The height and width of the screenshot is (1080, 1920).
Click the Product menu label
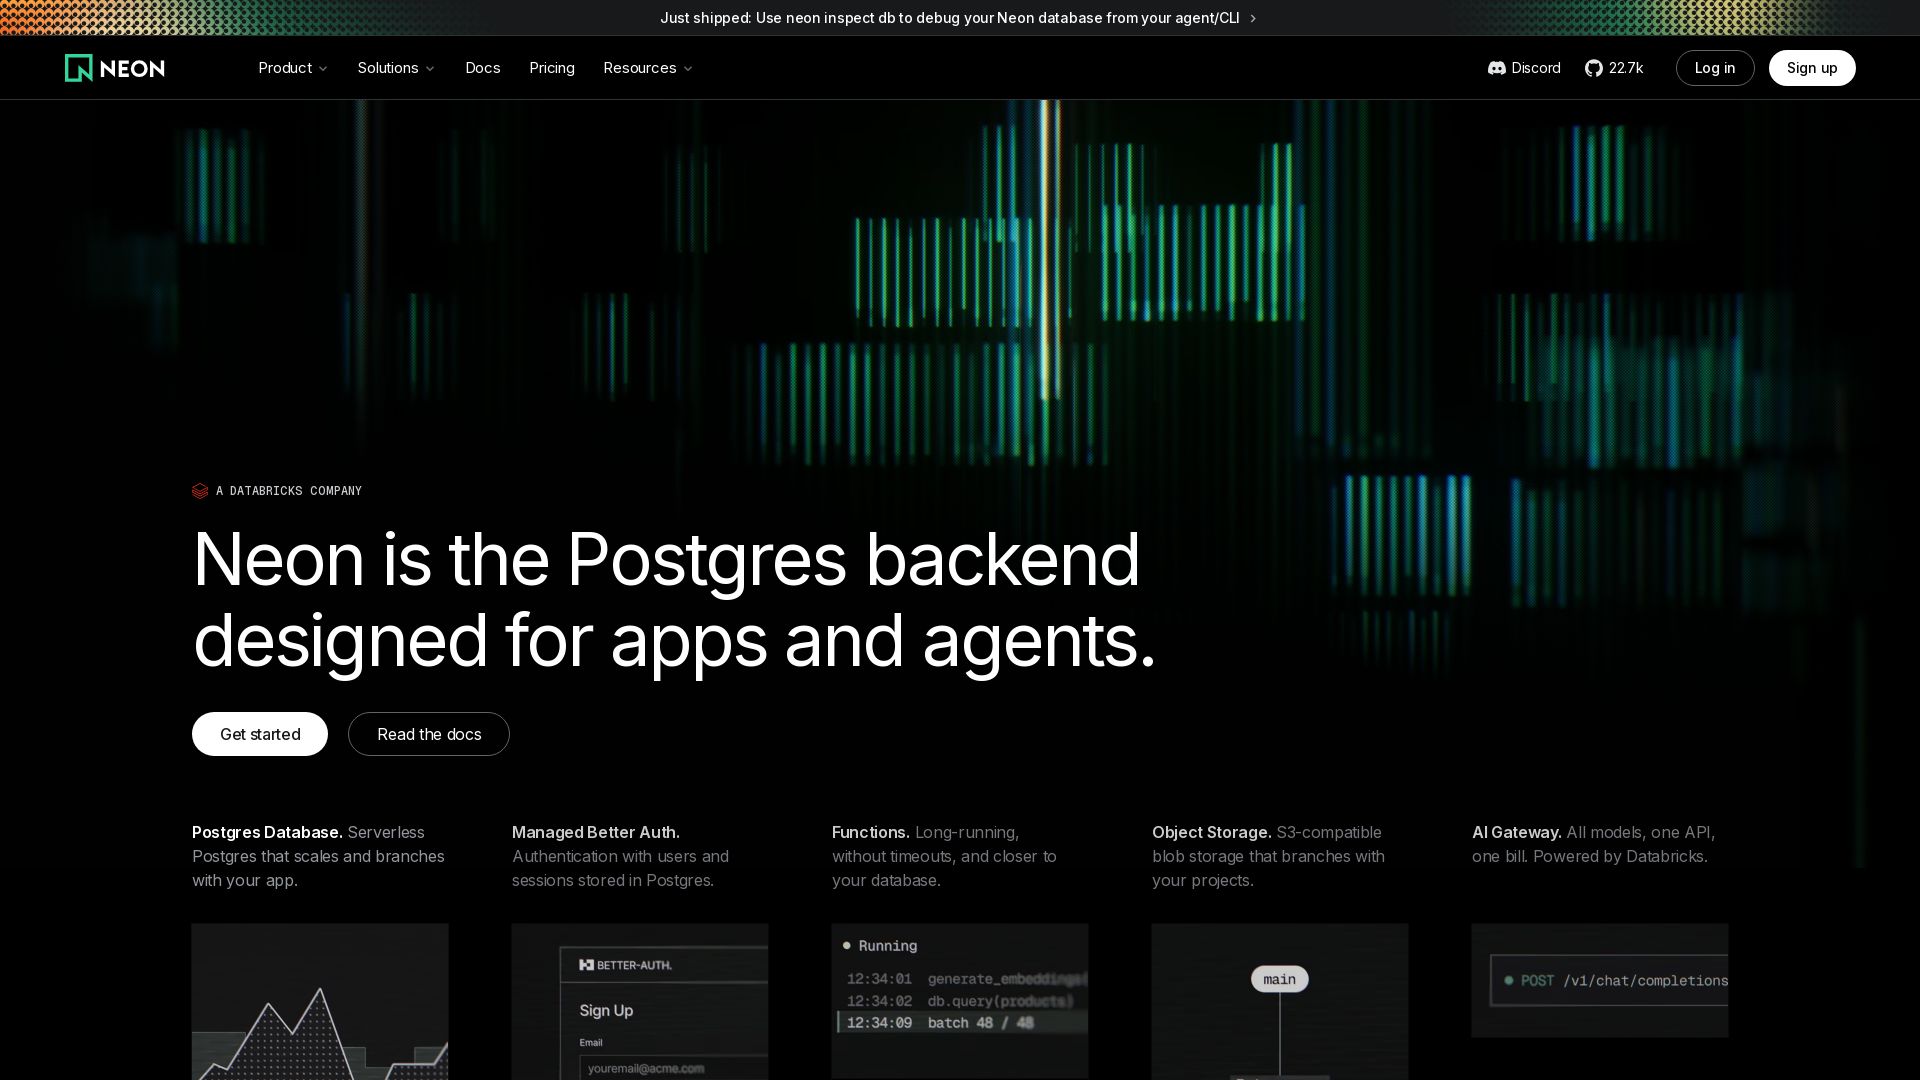(x=285, y=68)
